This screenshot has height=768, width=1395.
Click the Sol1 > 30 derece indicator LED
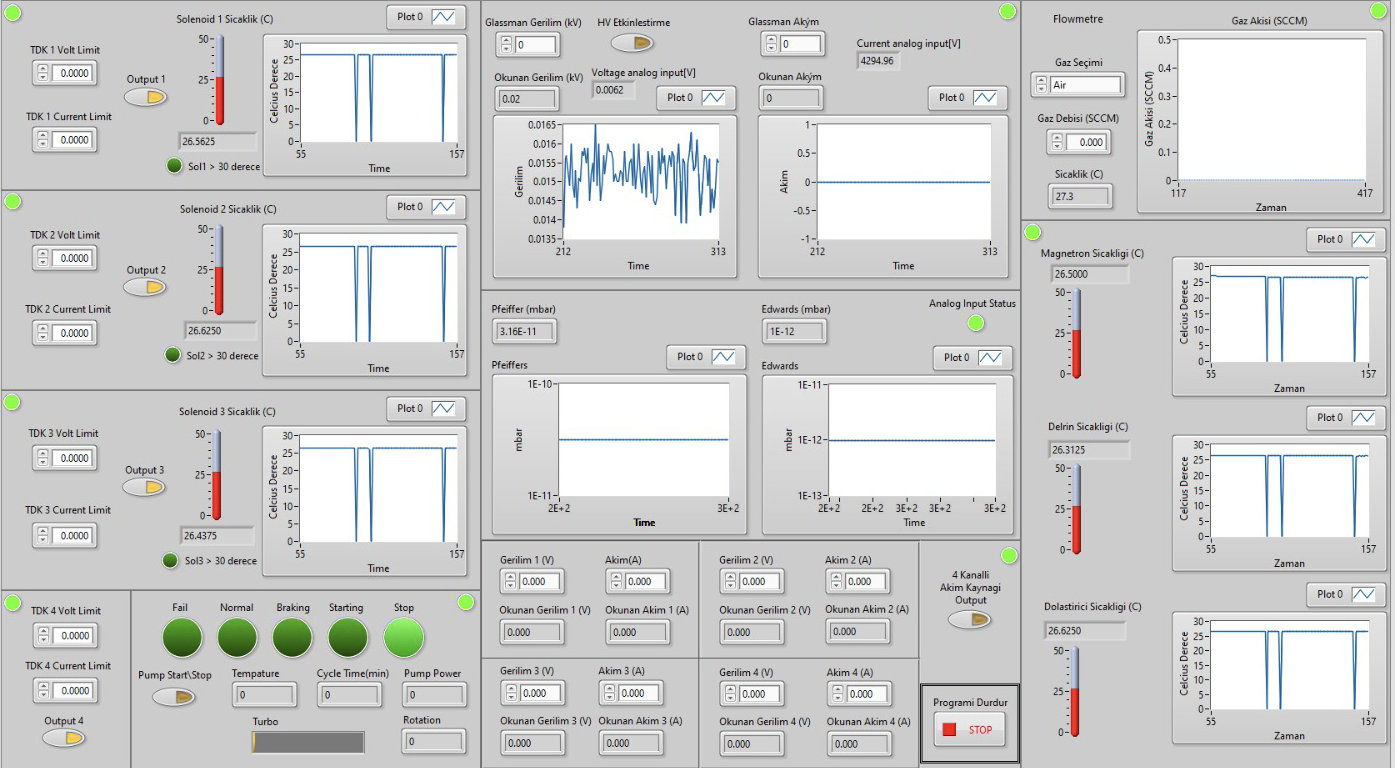(174, 166)
